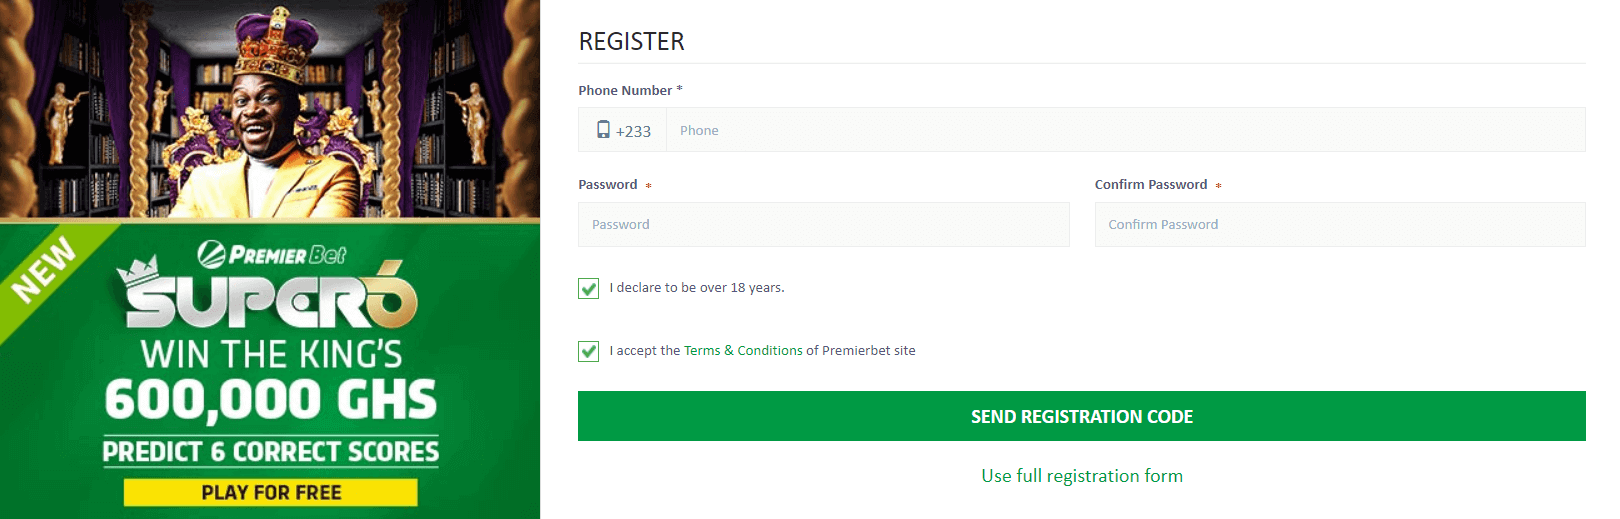This screenshot has width=1620, height=519.
Task: Toggle the accept Terms & Conditions checkbox
Action: click(x=589, y=351)
